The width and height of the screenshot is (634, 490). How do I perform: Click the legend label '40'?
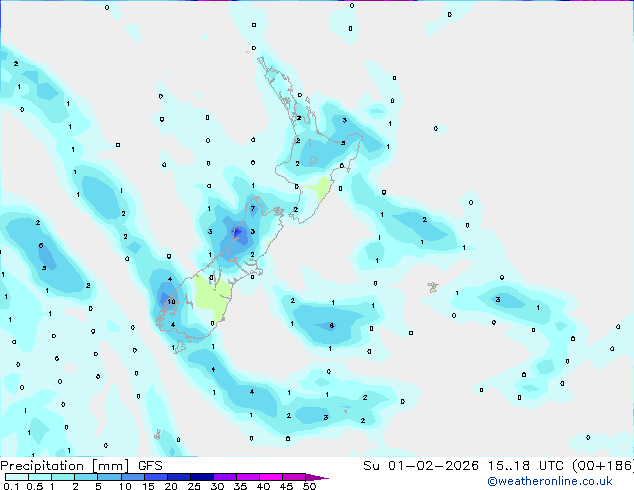pos(263,486)
